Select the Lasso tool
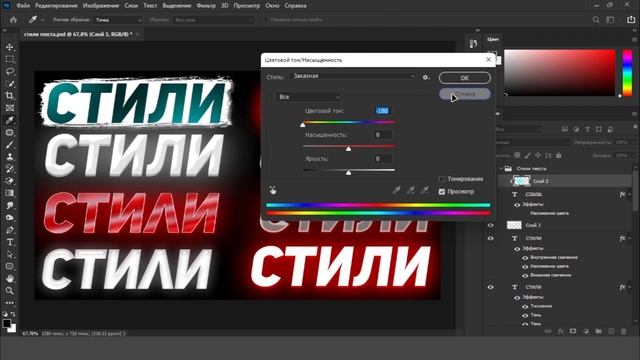This screenshot has height=360, width=640. (9, 72)
